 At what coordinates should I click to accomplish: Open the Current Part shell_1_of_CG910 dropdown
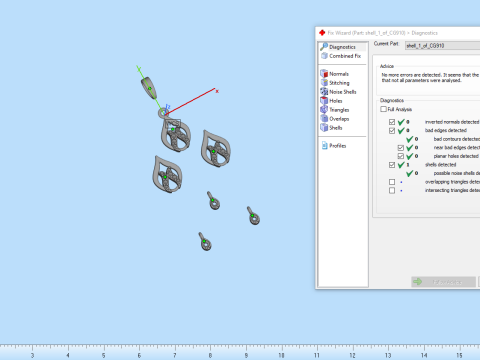click(x=443, y=46)
